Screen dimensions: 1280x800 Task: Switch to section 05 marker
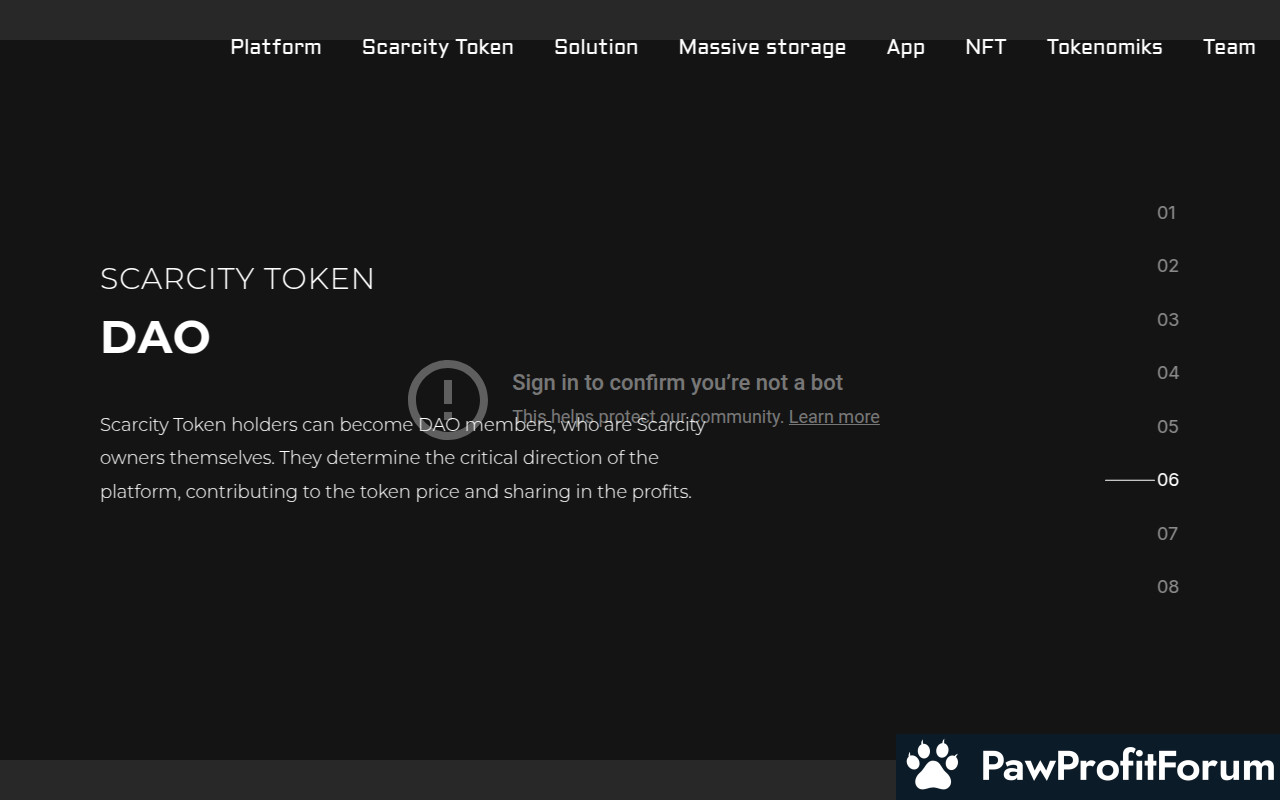[x=1167, y=427]
